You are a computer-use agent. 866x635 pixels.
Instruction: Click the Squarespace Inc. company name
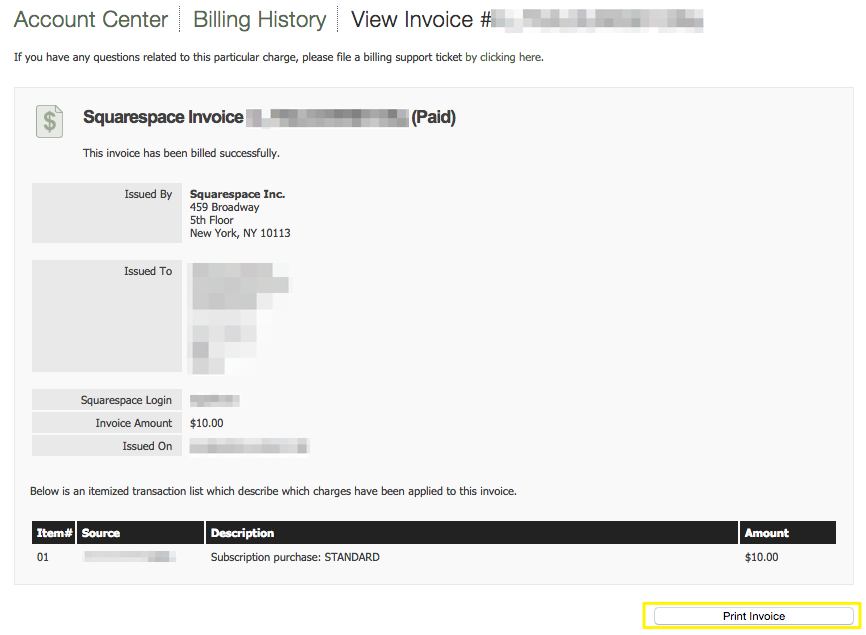pyautogui.click(x=237, y=194)
